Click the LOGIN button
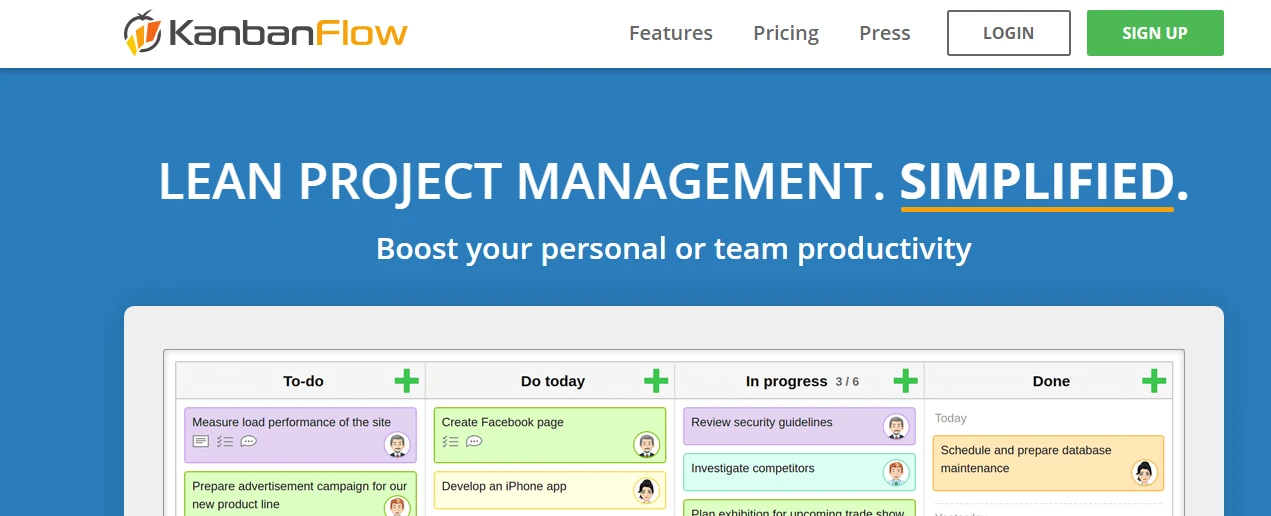The image size is (1271, 516). click(1008, 33)
